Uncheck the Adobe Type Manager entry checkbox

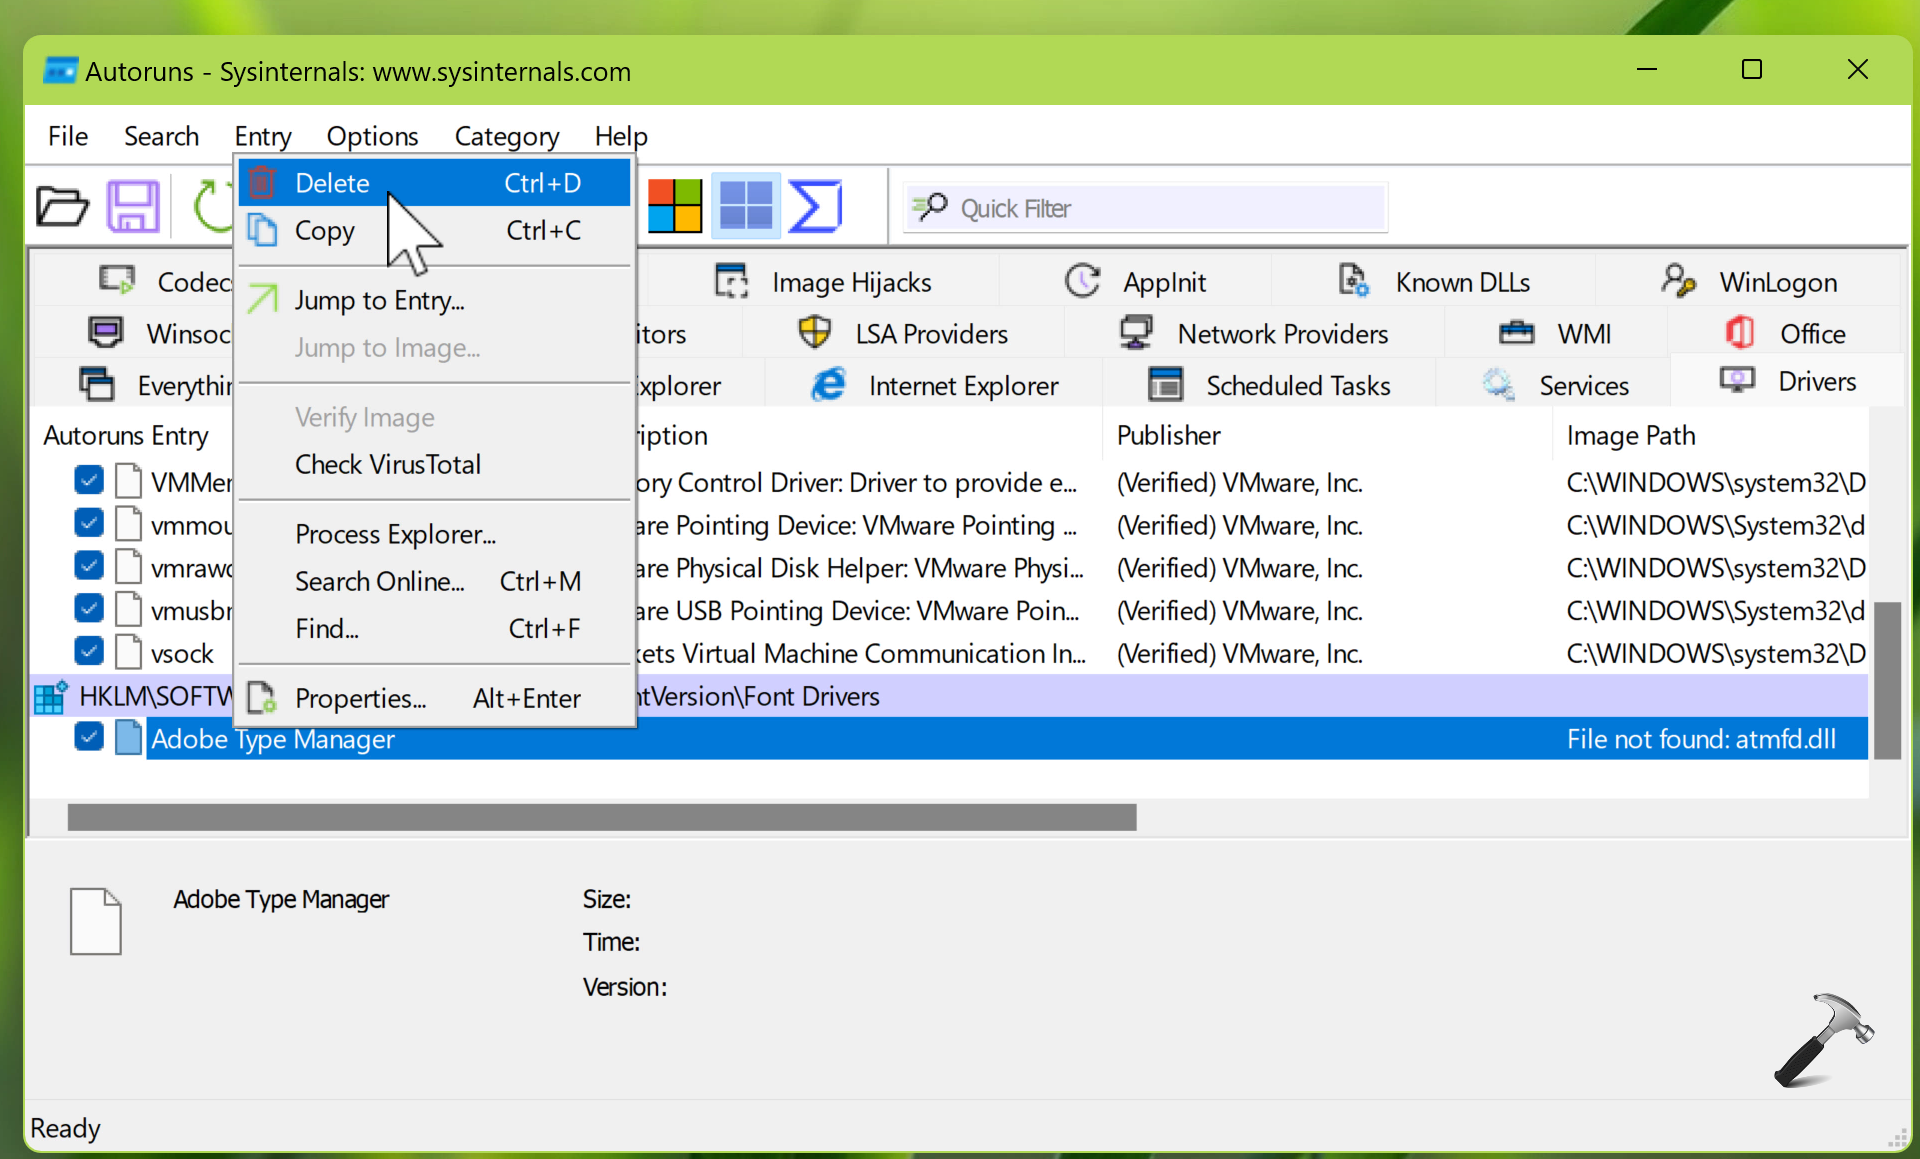click(x=89, y=738)
